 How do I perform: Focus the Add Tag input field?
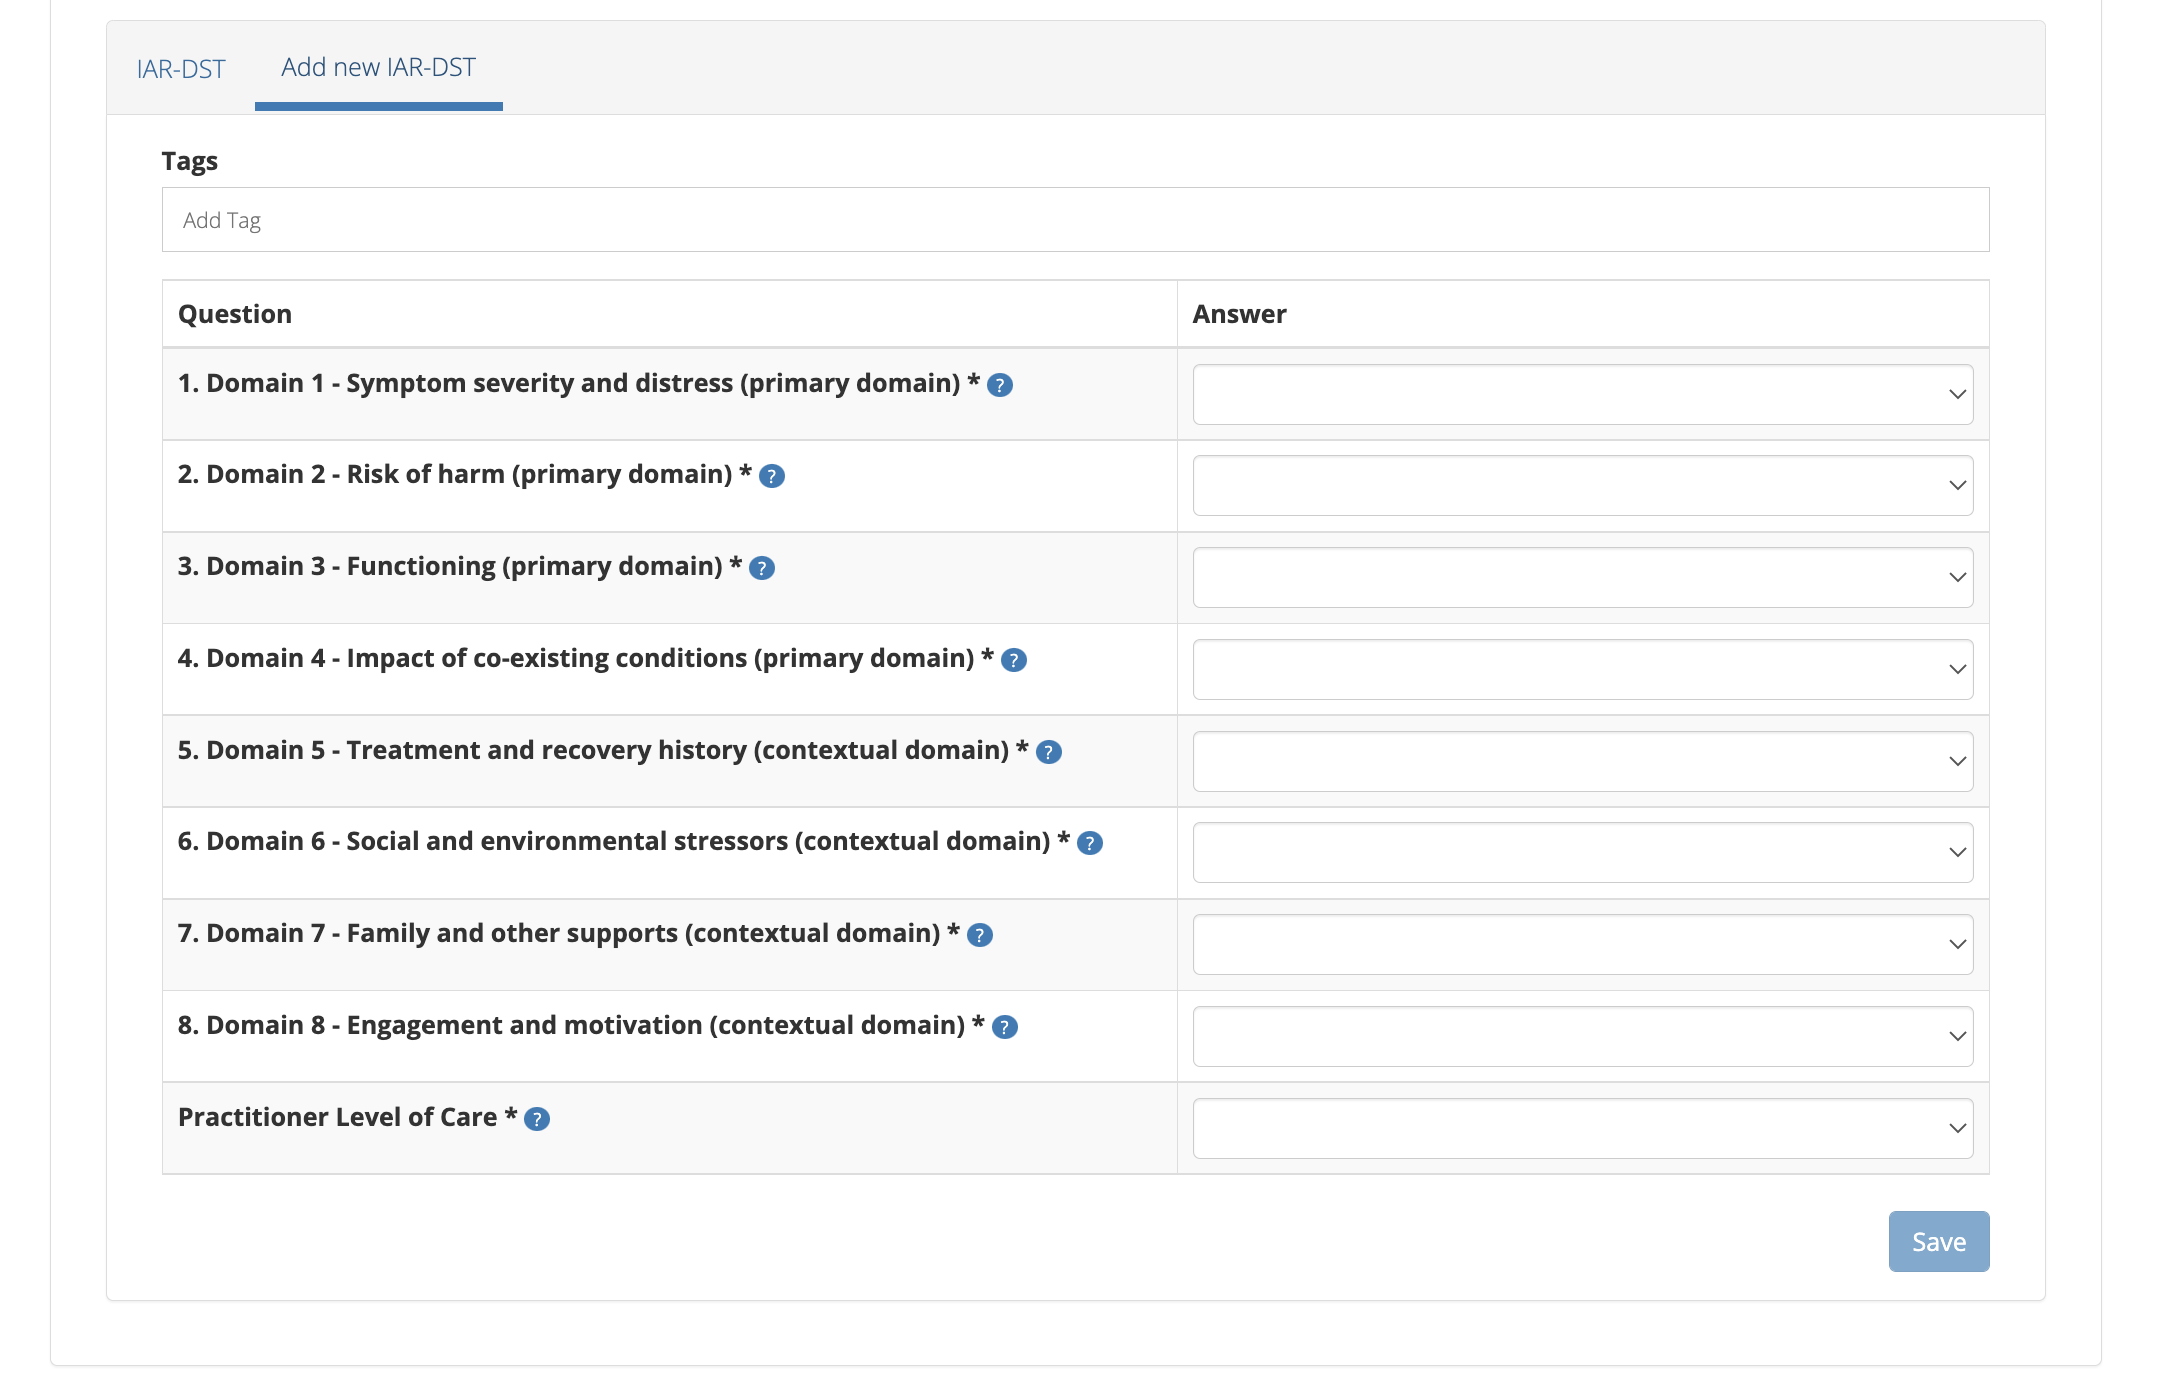point(1076,220)
